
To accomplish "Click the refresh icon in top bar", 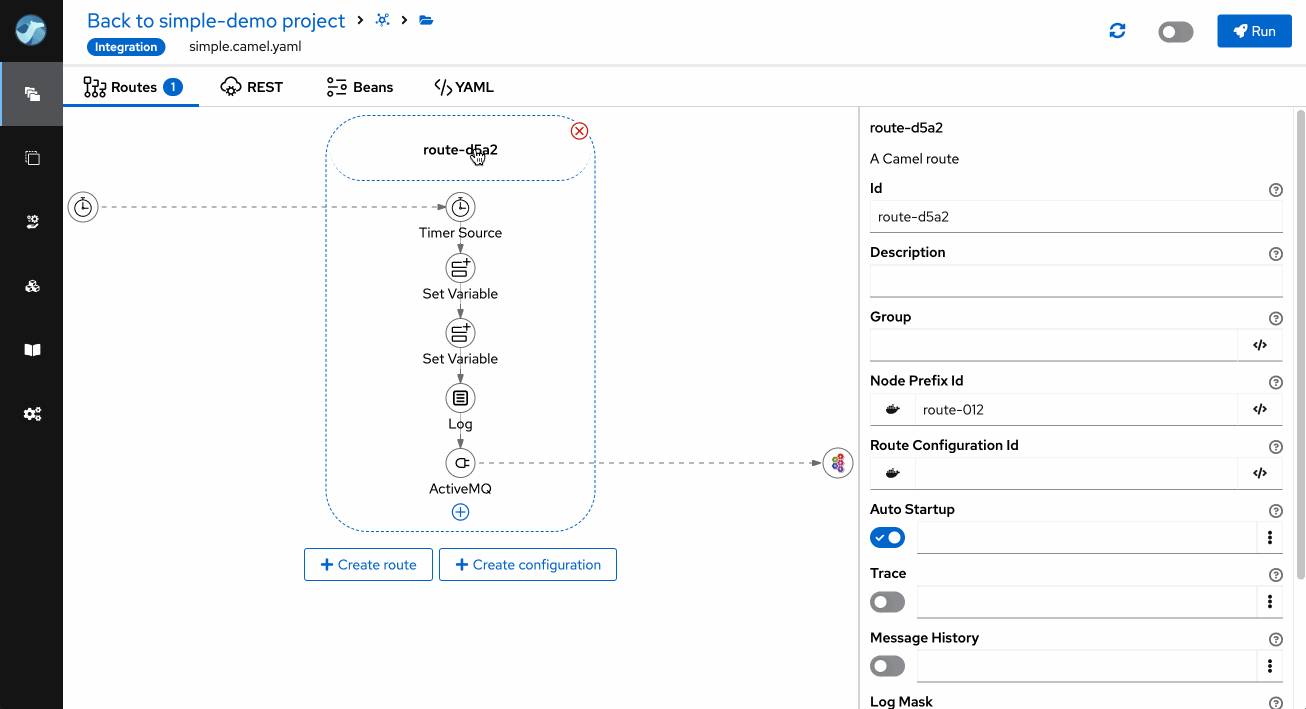I will 1118,31.
